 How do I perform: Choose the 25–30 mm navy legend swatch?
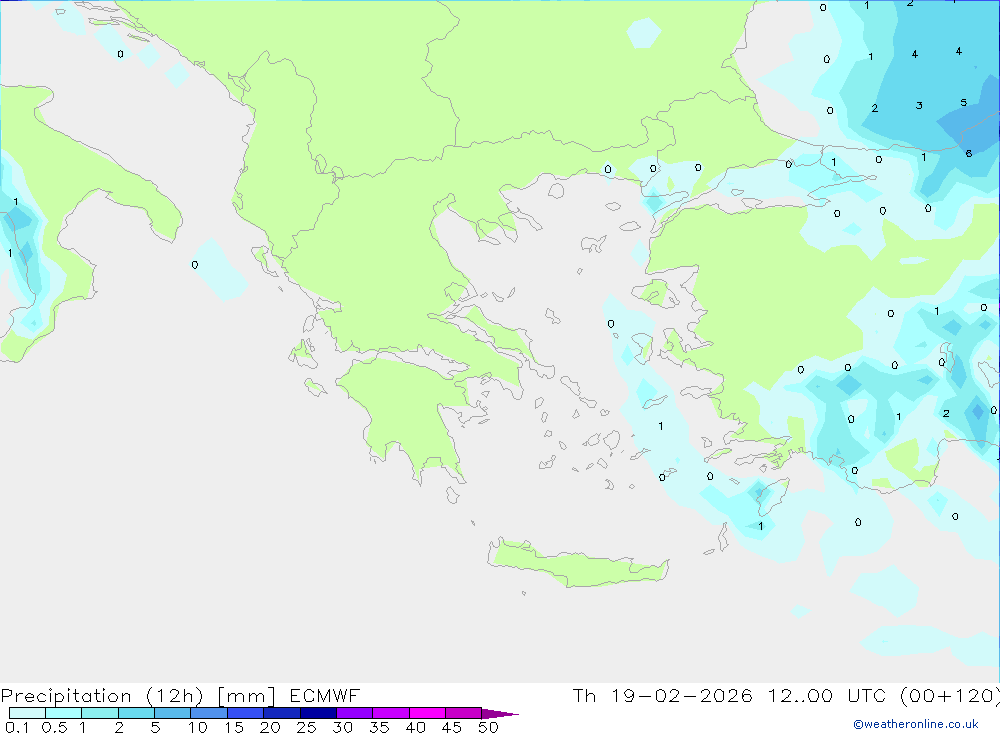tap(318, 713)
